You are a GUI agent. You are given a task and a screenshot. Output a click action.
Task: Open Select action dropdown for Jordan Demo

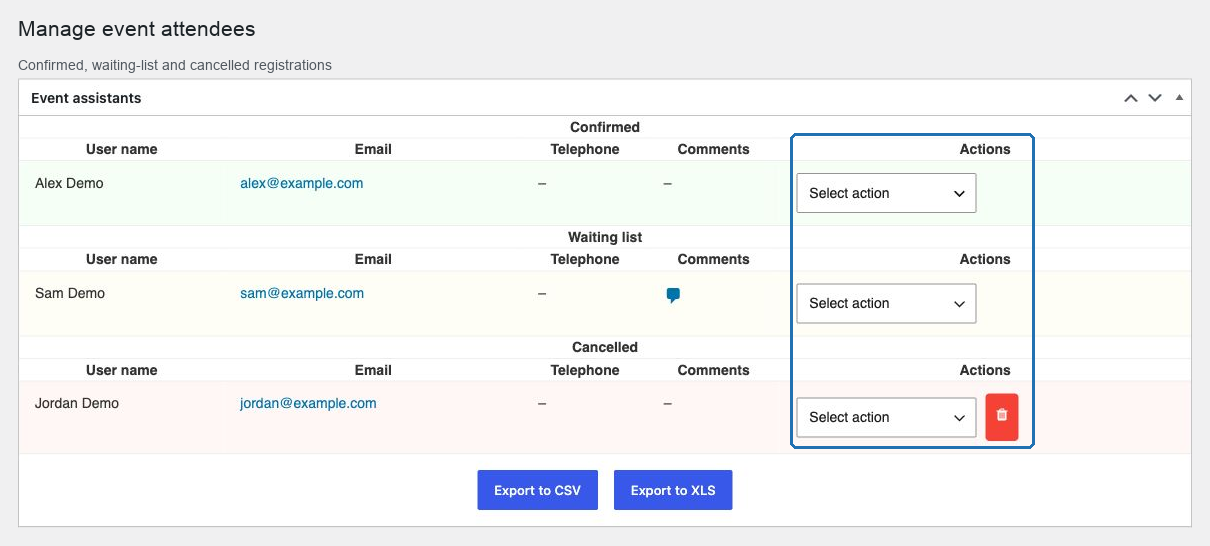[x=886, y=417]
